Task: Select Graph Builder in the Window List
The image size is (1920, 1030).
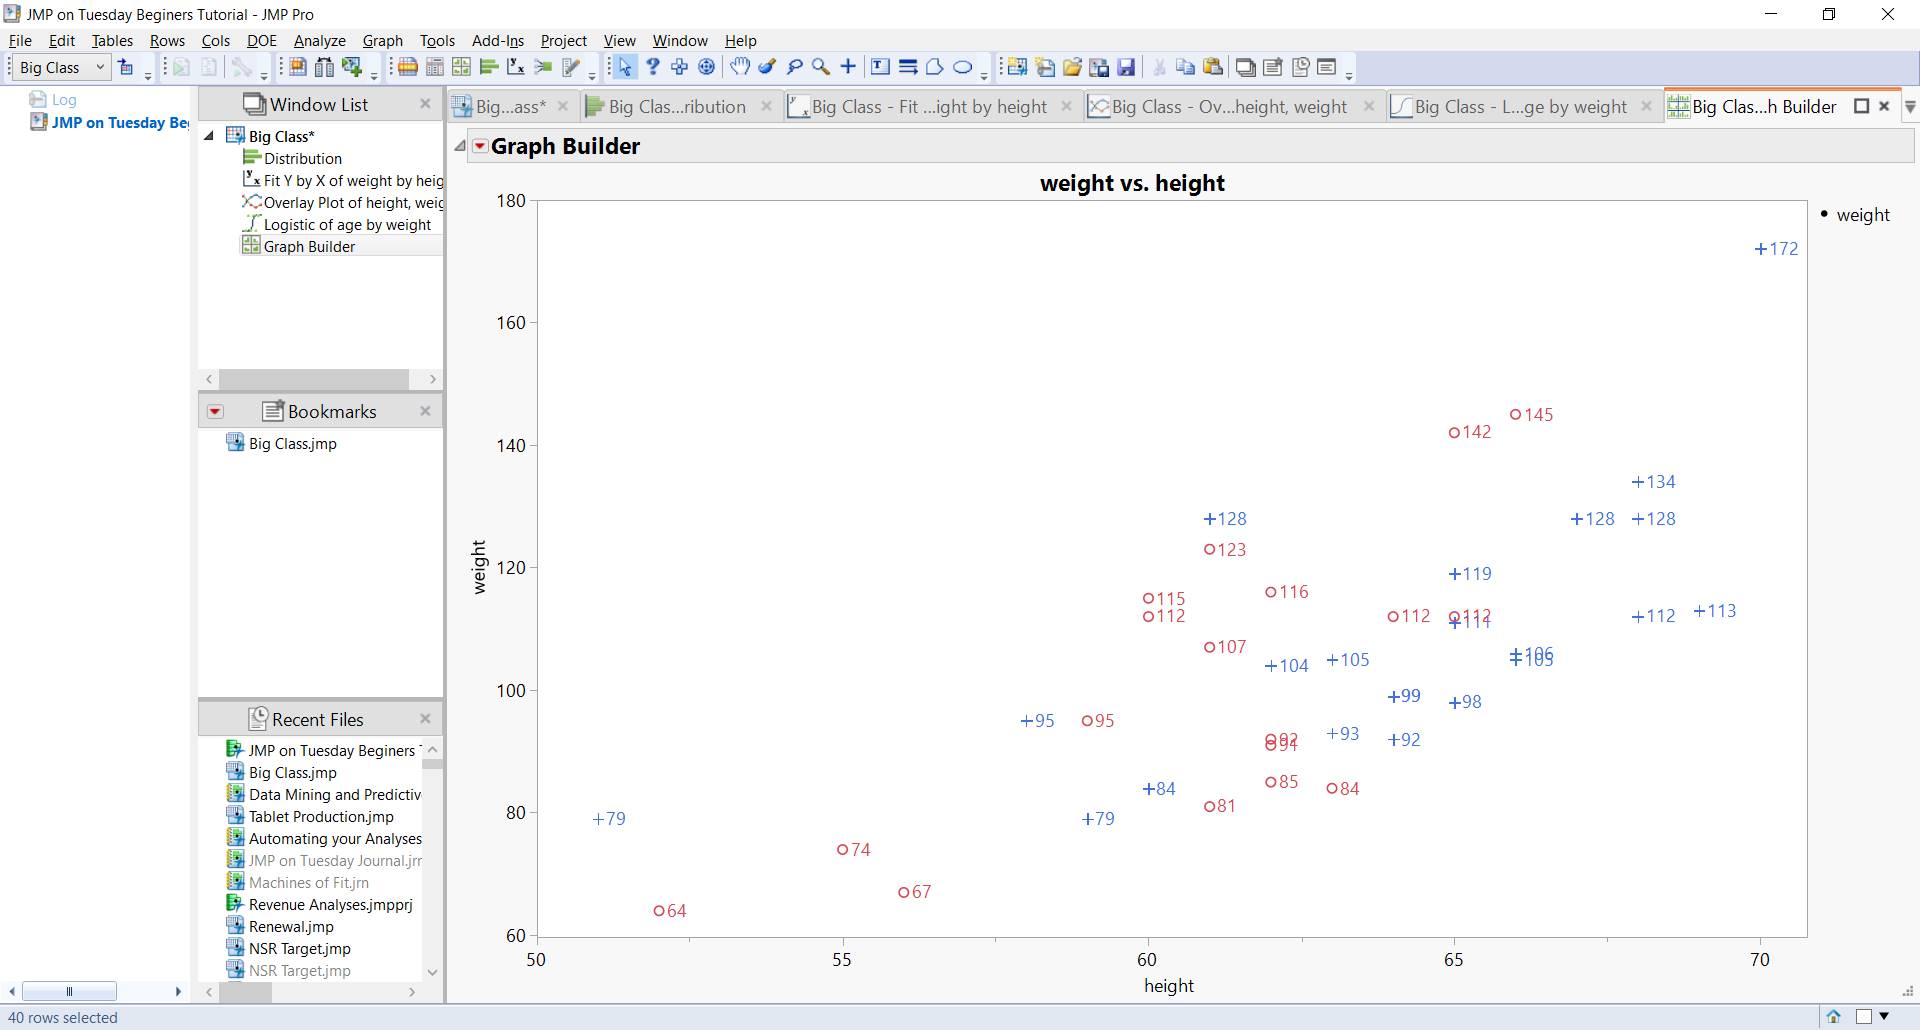Action: click(x=307, y=246)
